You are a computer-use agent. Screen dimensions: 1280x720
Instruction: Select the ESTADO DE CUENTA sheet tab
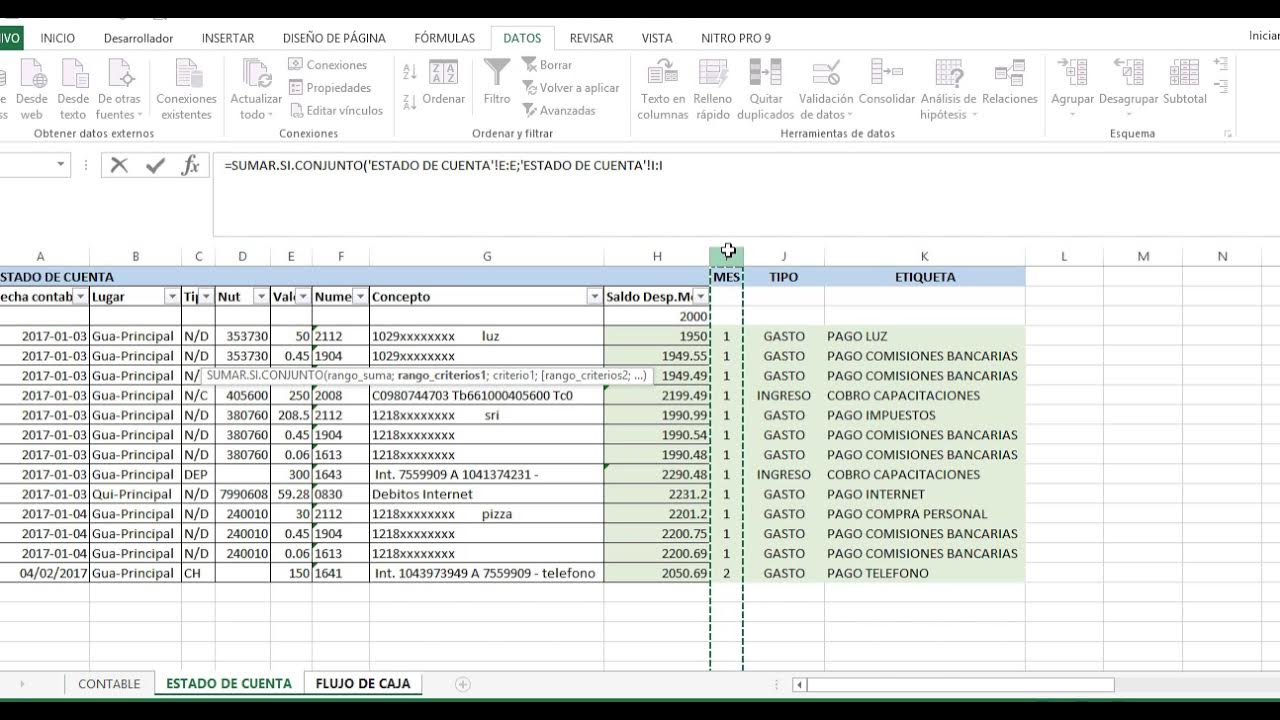point(229,684)
